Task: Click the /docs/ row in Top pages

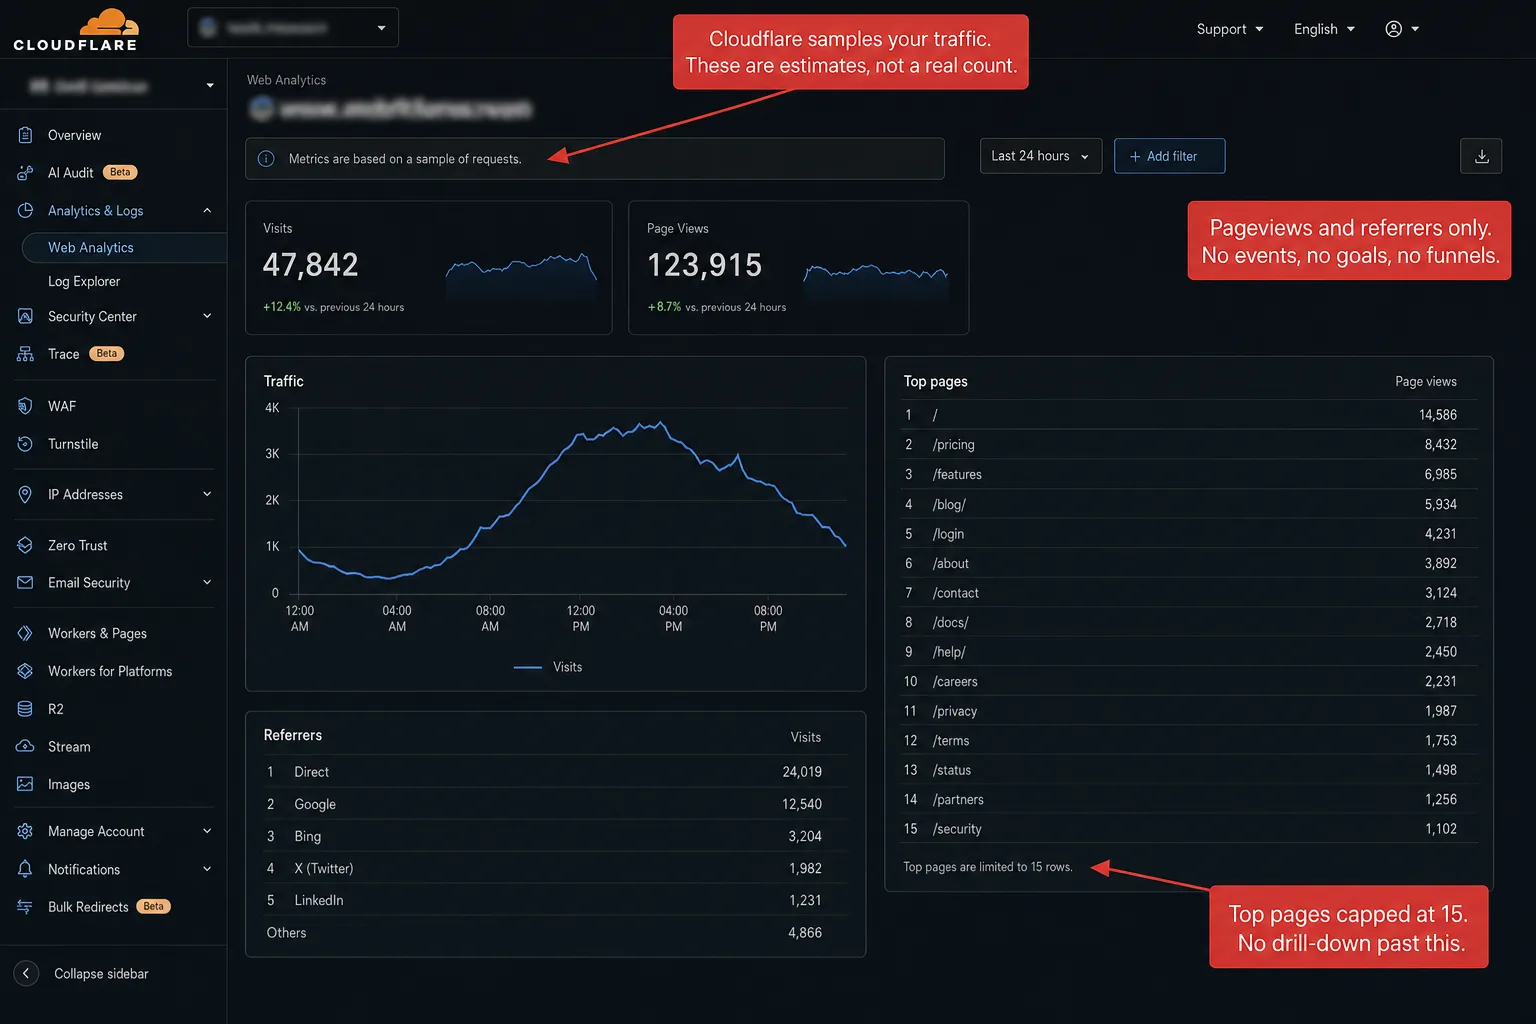Action: point(1188,622)
